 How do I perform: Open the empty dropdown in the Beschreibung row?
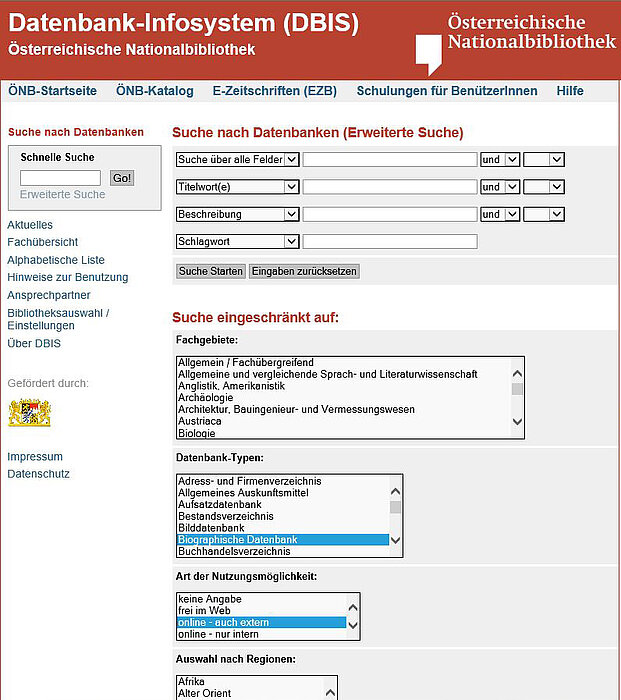click(x=544, y=214)
